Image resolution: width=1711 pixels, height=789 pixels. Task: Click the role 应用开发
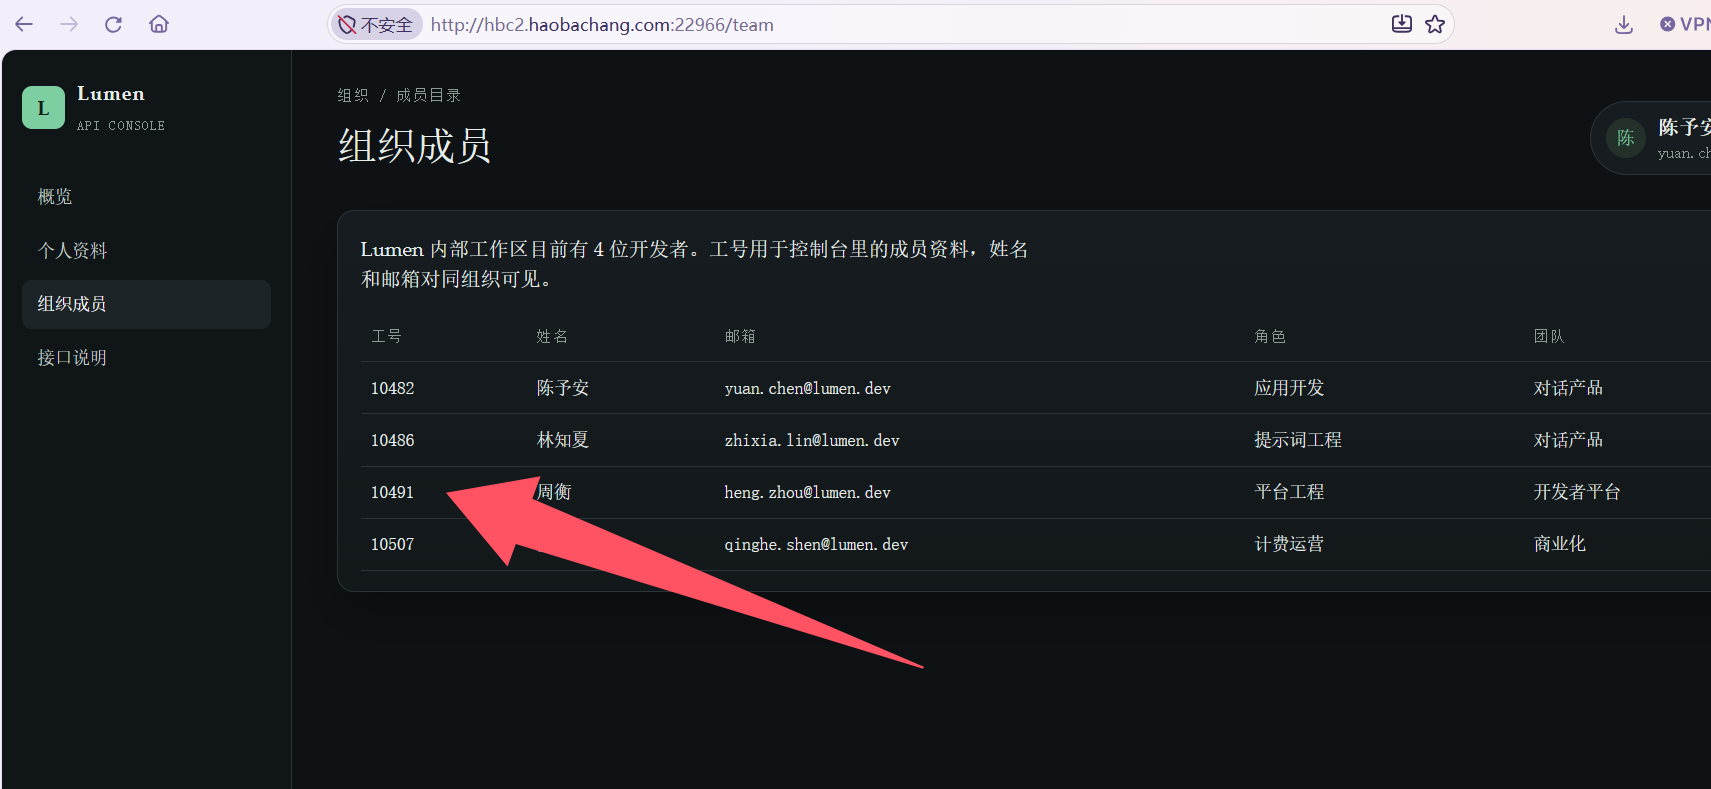click(1289, 388)
